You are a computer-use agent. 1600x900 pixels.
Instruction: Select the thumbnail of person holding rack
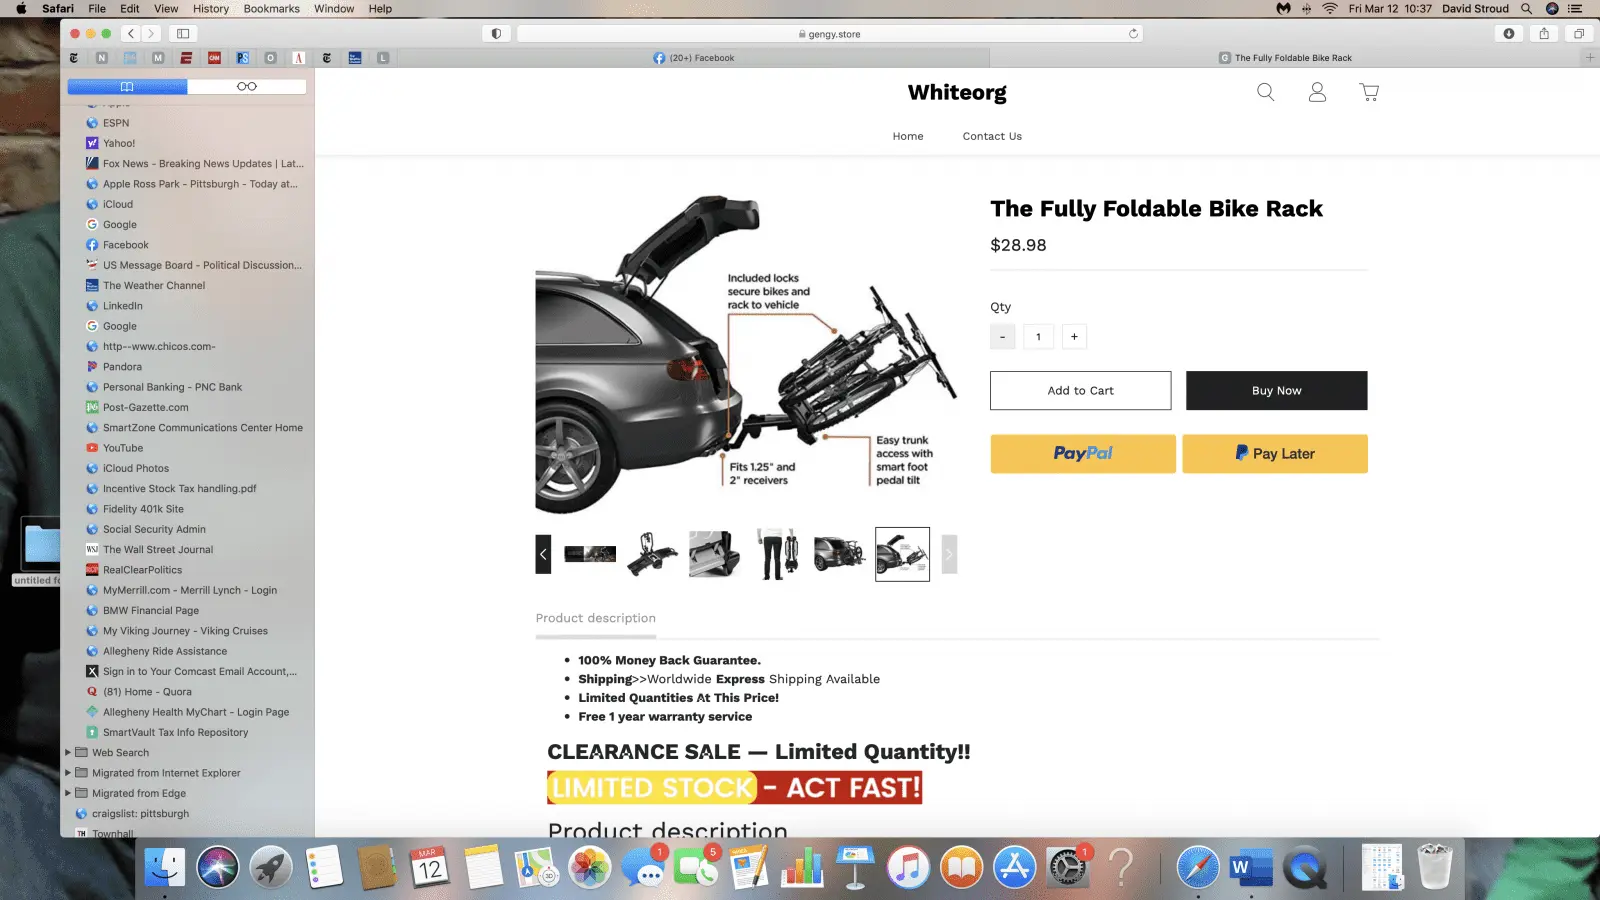click(777, 554)
